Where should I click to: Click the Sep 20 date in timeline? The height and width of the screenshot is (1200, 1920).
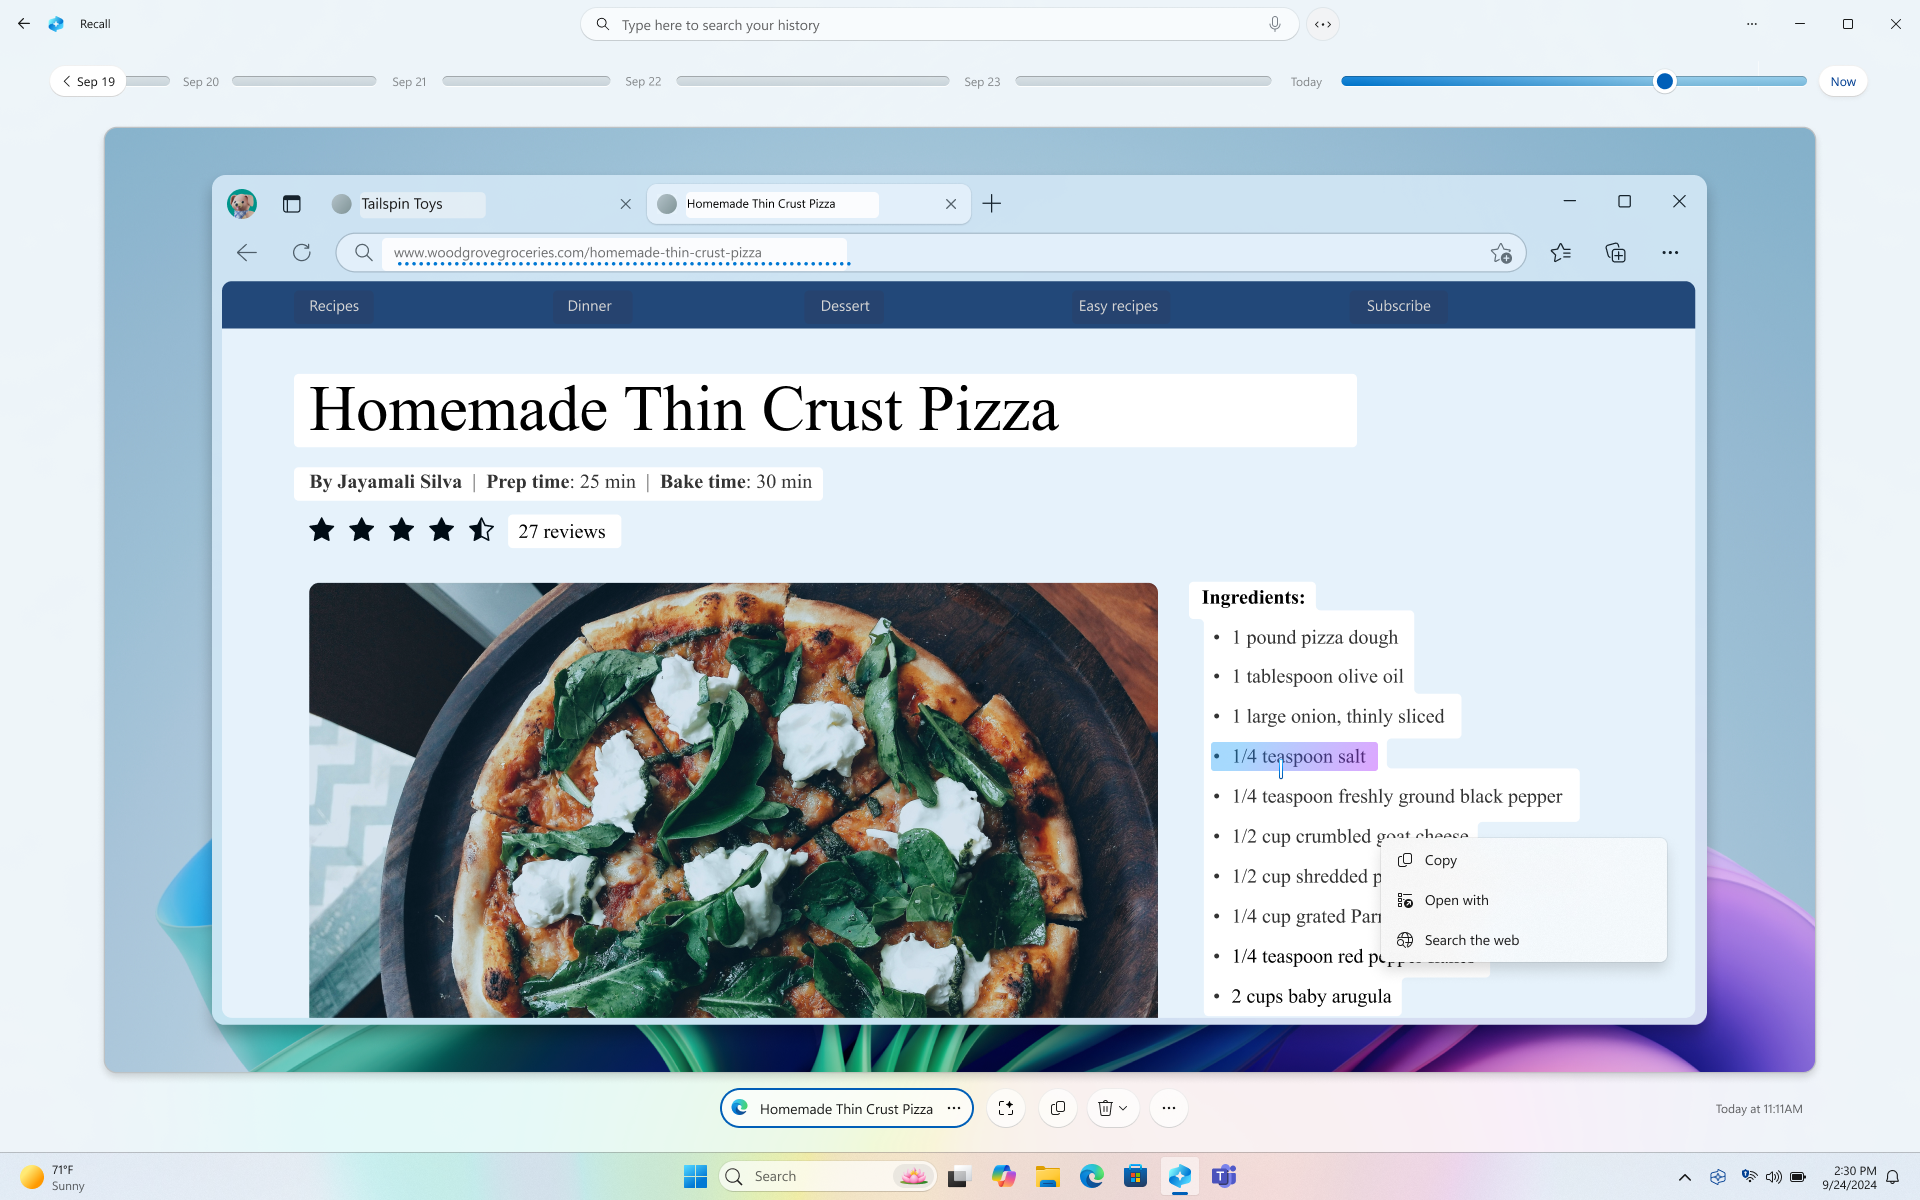tap(200, 80)
